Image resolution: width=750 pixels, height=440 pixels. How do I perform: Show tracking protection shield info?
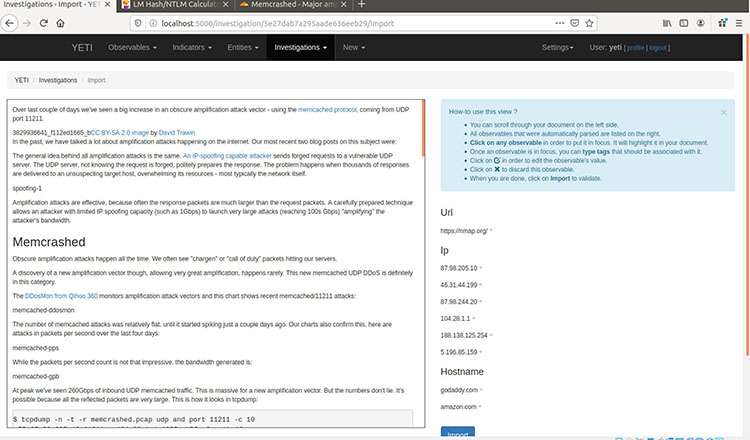138,23
